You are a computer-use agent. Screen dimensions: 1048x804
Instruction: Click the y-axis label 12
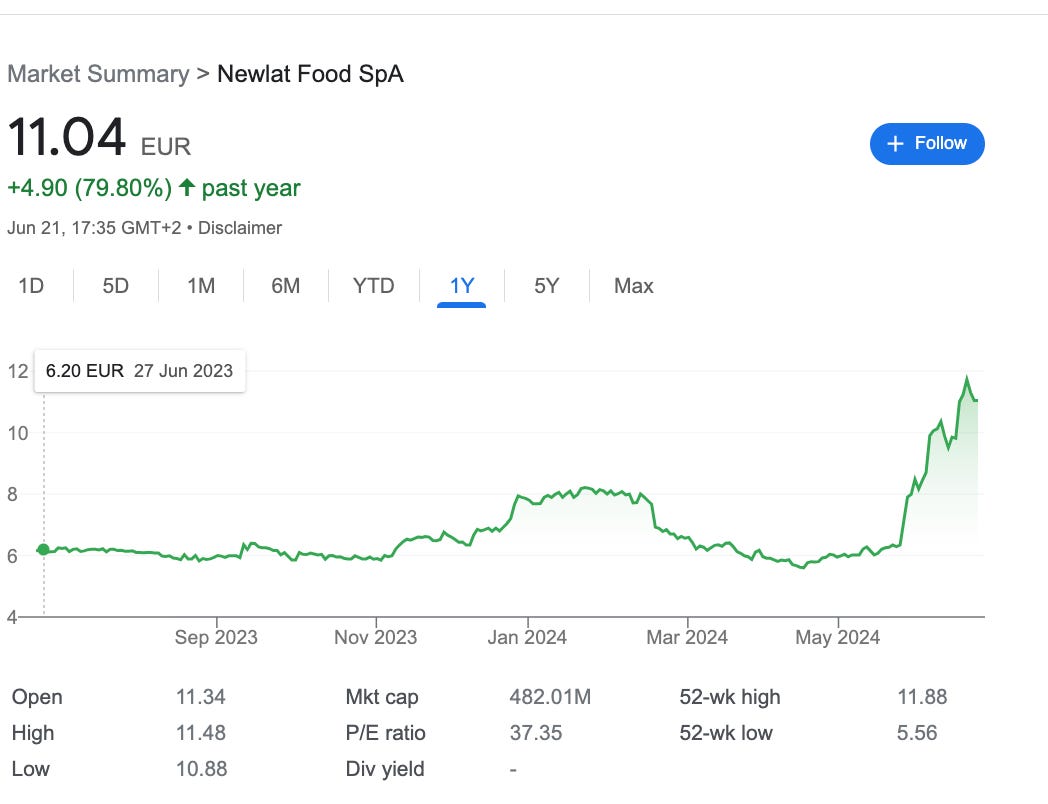tap(18, 372)
